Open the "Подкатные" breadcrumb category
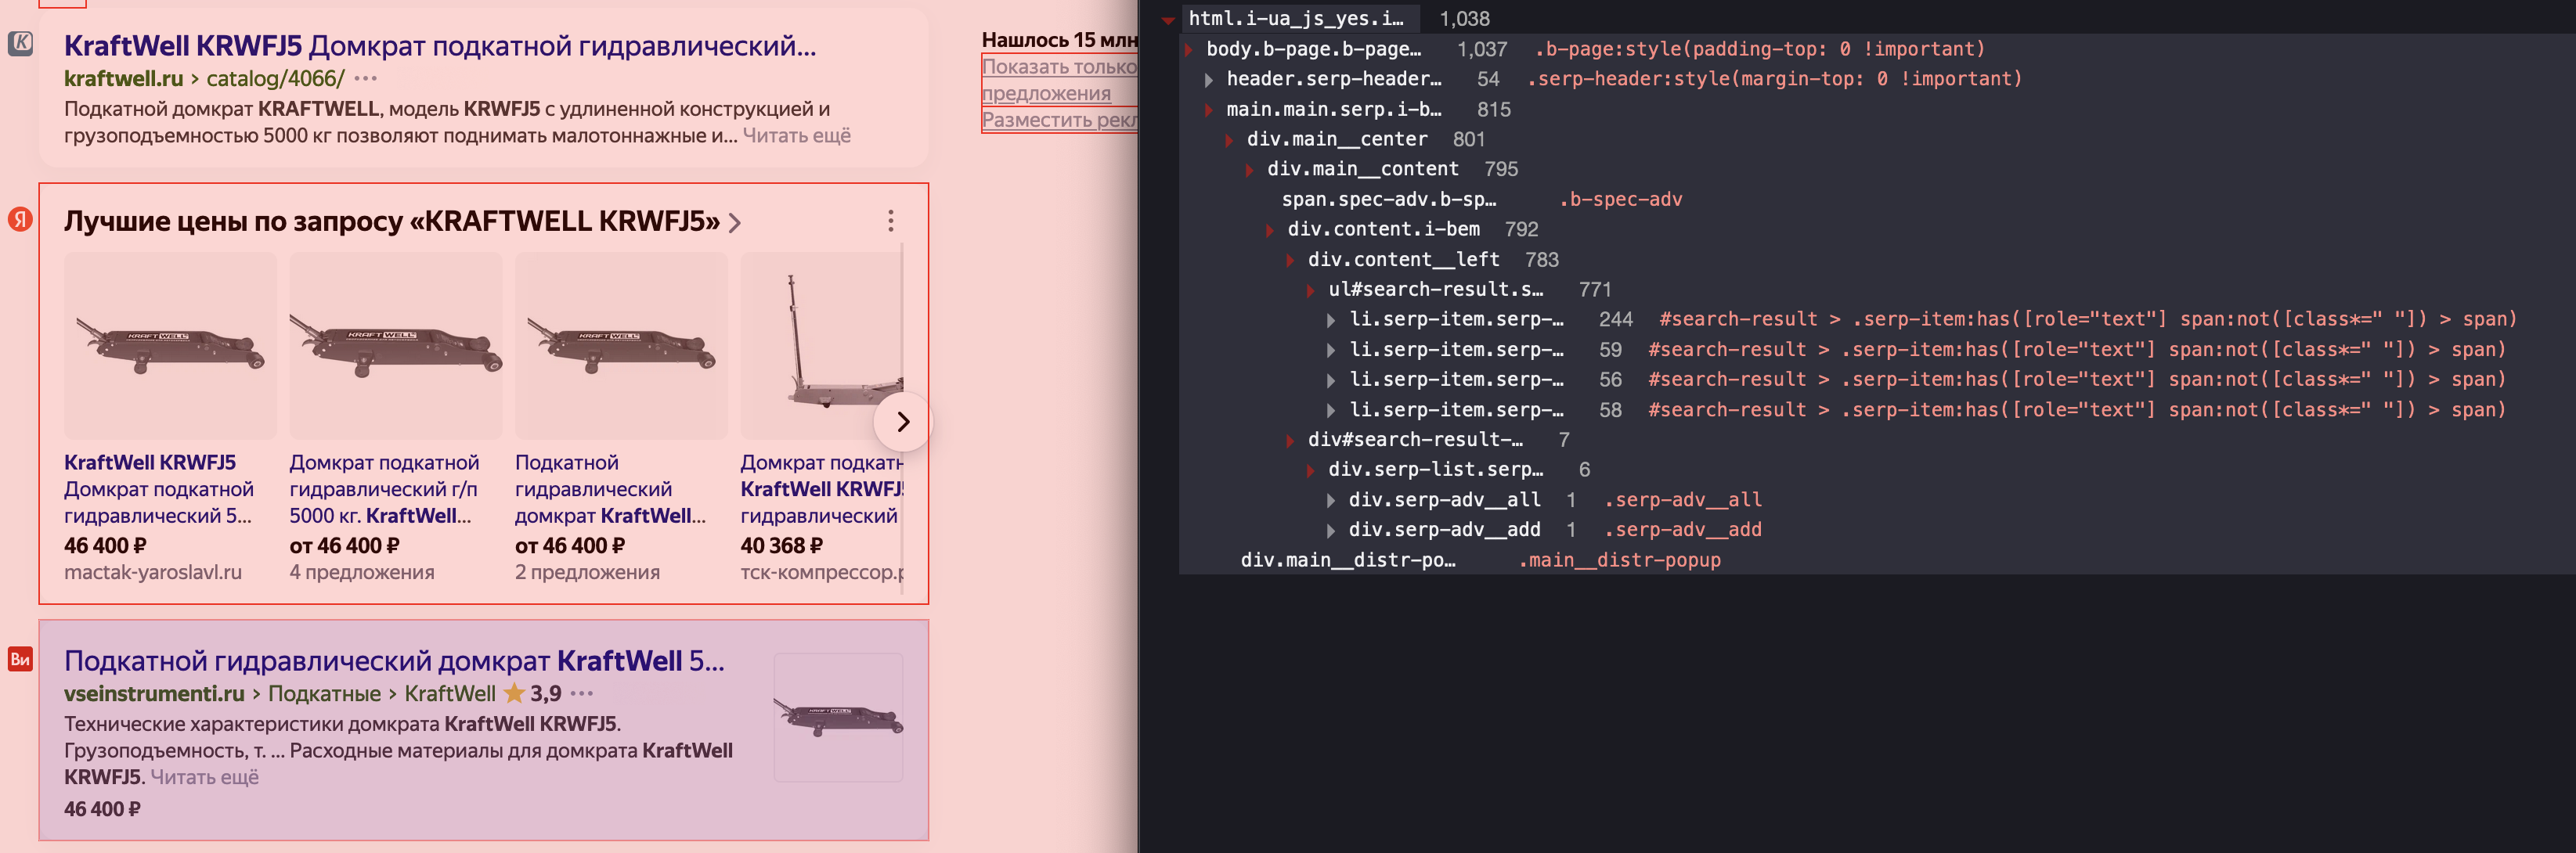 point(323,693)
